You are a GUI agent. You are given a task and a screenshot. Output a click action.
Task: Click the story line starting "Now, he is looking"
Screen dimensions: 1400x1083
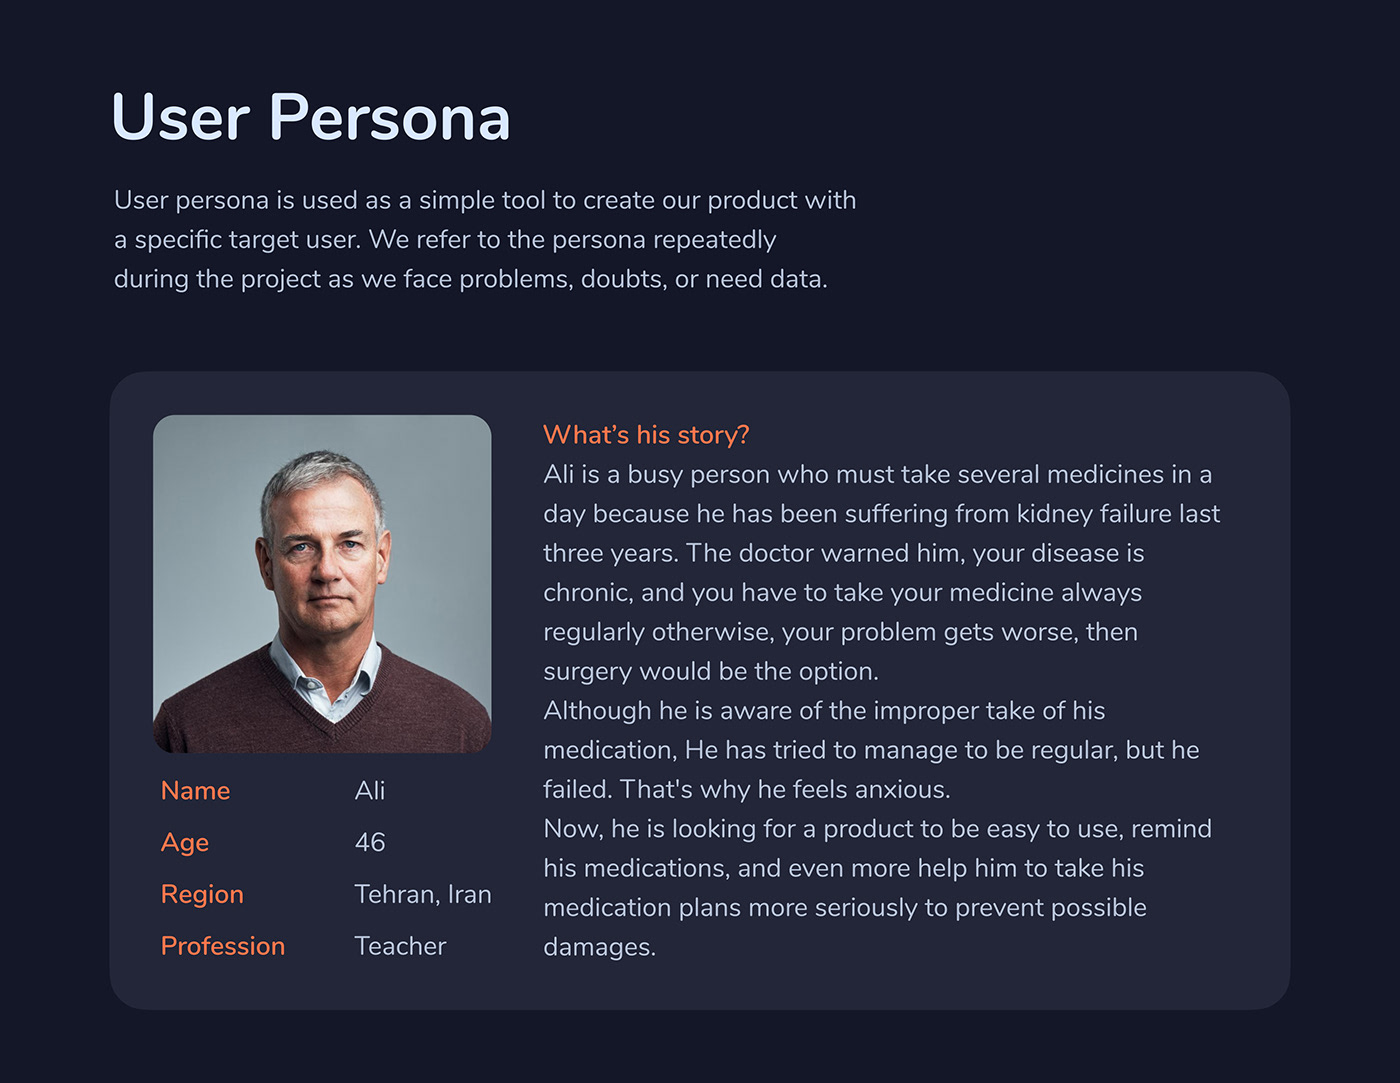(x=877, y=829)
